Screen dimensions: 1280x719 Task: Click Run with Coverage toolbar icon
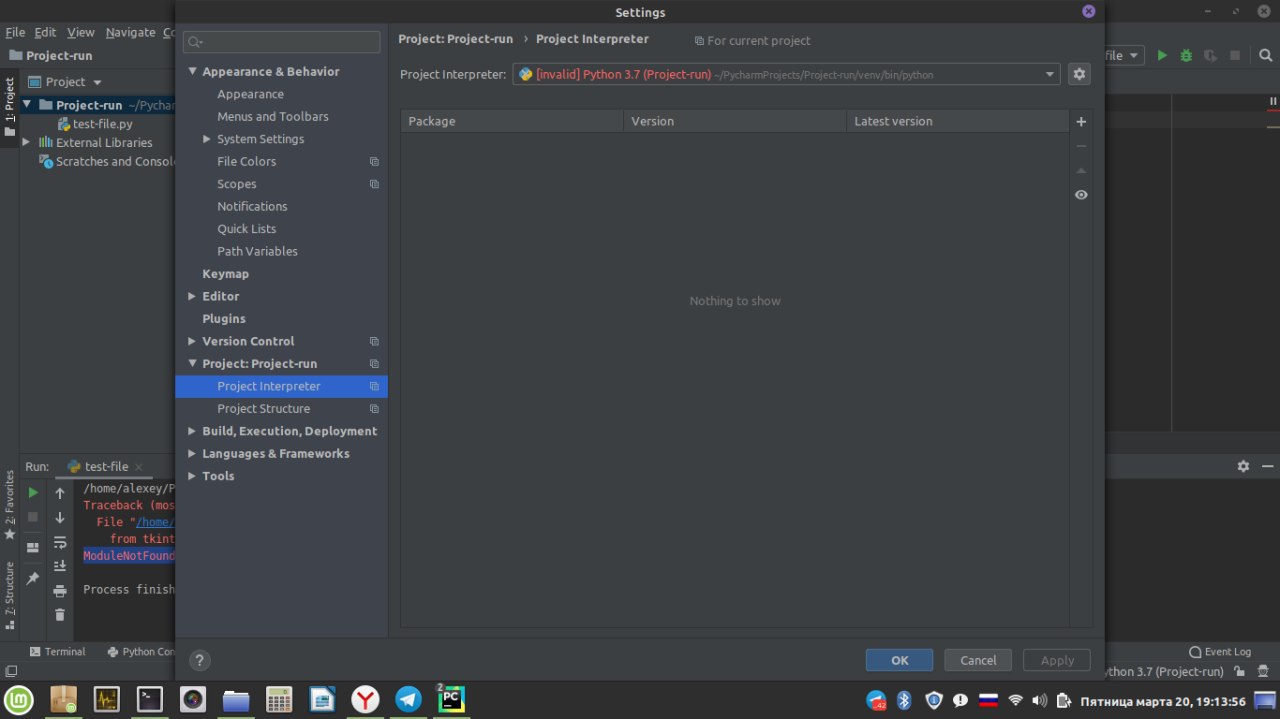1211,56
